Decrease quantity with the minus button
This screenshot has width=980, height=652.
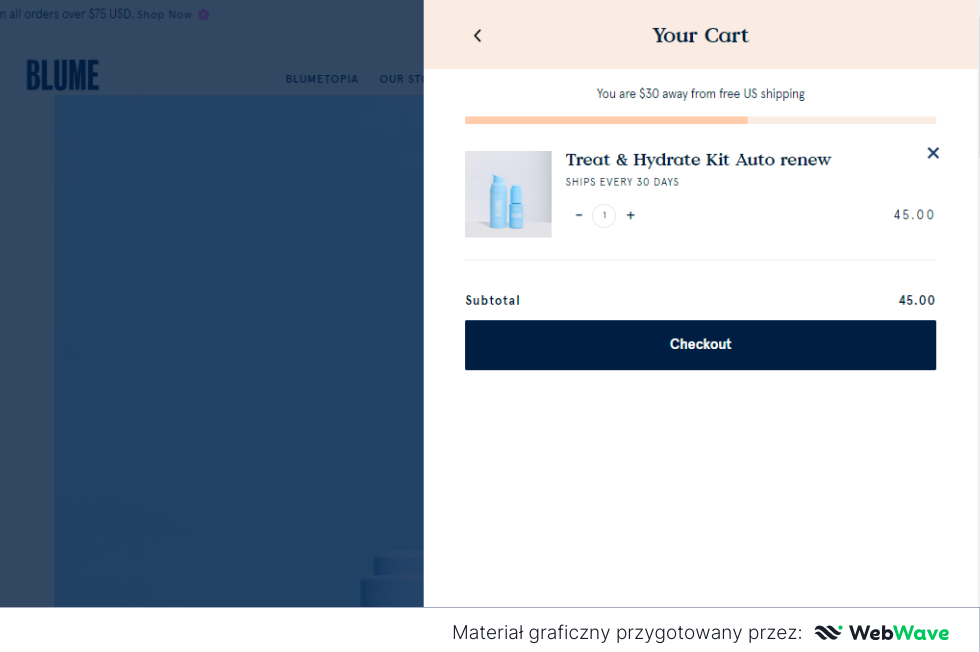click(x=578, y=215)
